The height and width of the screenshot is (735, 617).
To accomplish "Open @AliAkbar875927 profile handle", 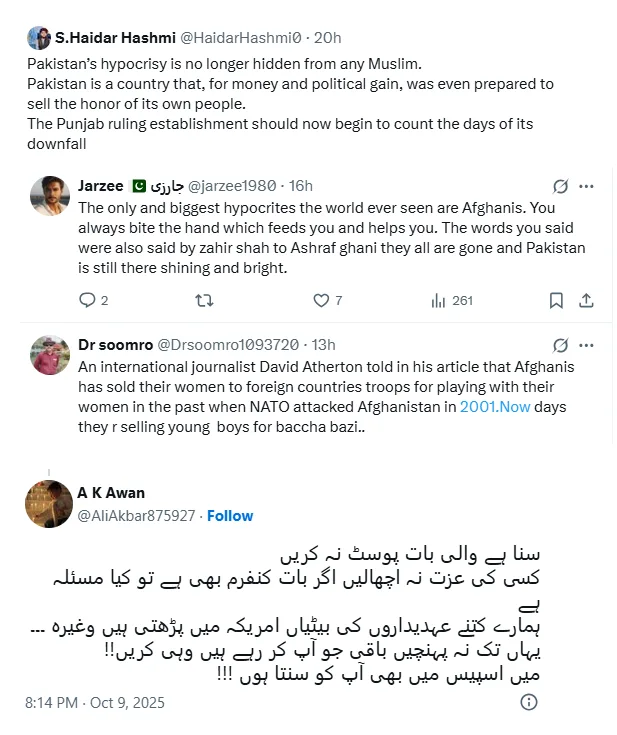I will 136,516.
